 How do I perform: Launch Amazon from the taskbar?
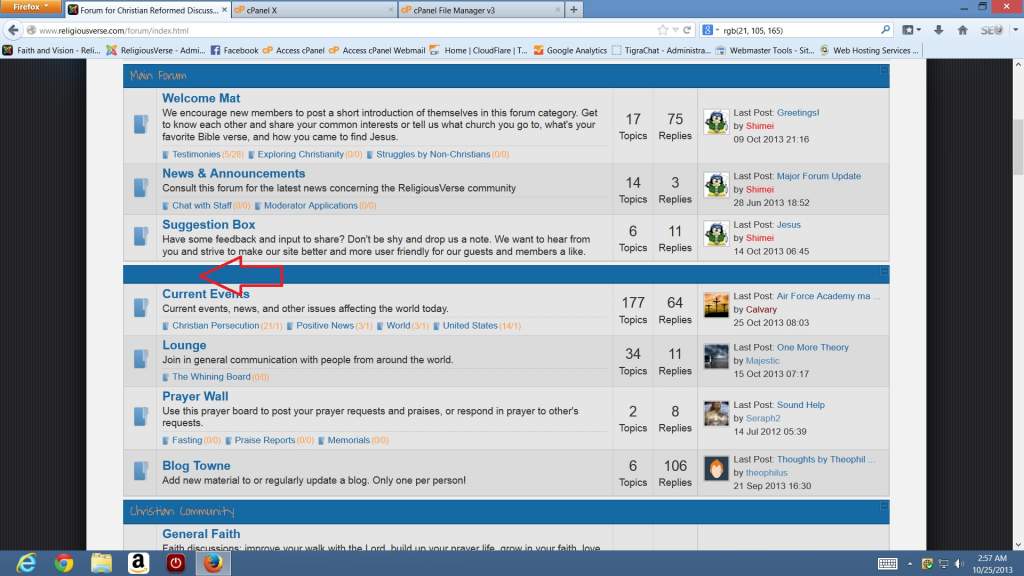pyautogui.click(x=138, y=562)
